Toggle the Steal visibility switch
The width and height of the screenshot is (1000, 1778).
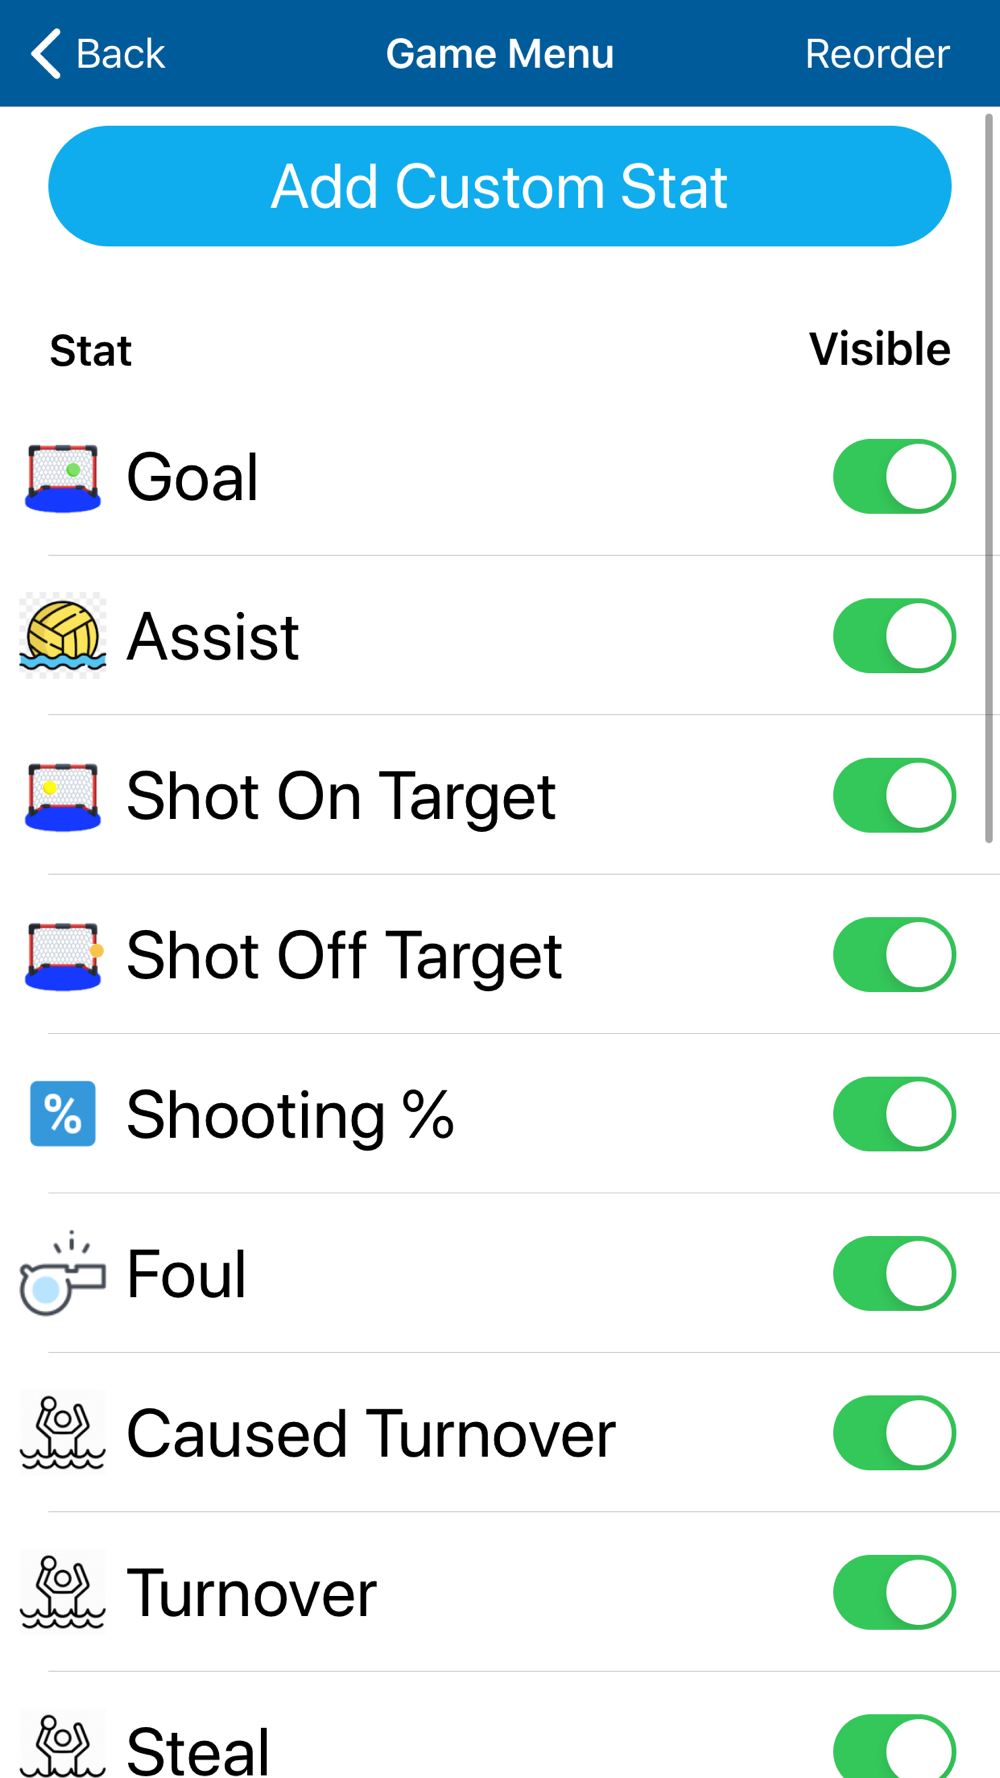(894, 1748)
